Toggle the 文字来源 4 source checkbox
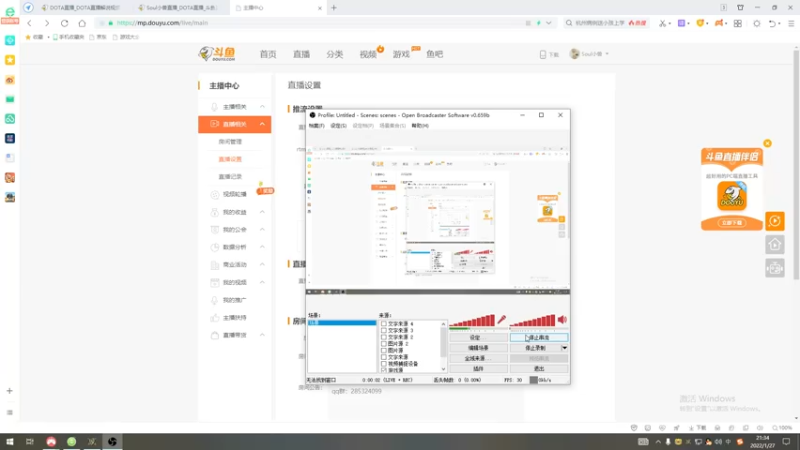This screenshot has height=450, width=800. tap(384, 324)
